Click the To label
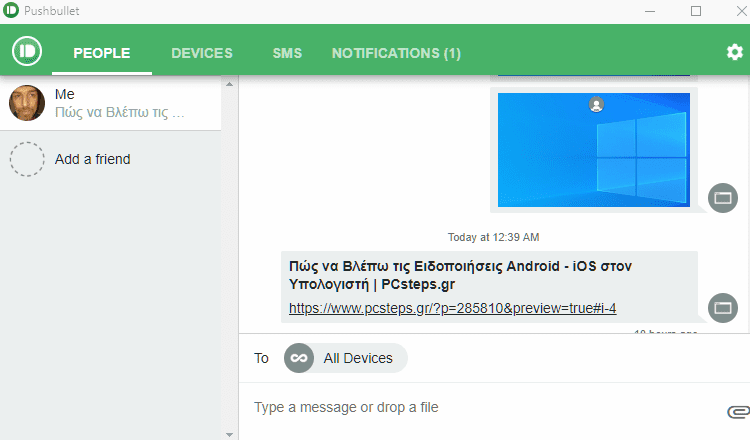Viewport: 750px width, 440px height. [x=261, y=358]
